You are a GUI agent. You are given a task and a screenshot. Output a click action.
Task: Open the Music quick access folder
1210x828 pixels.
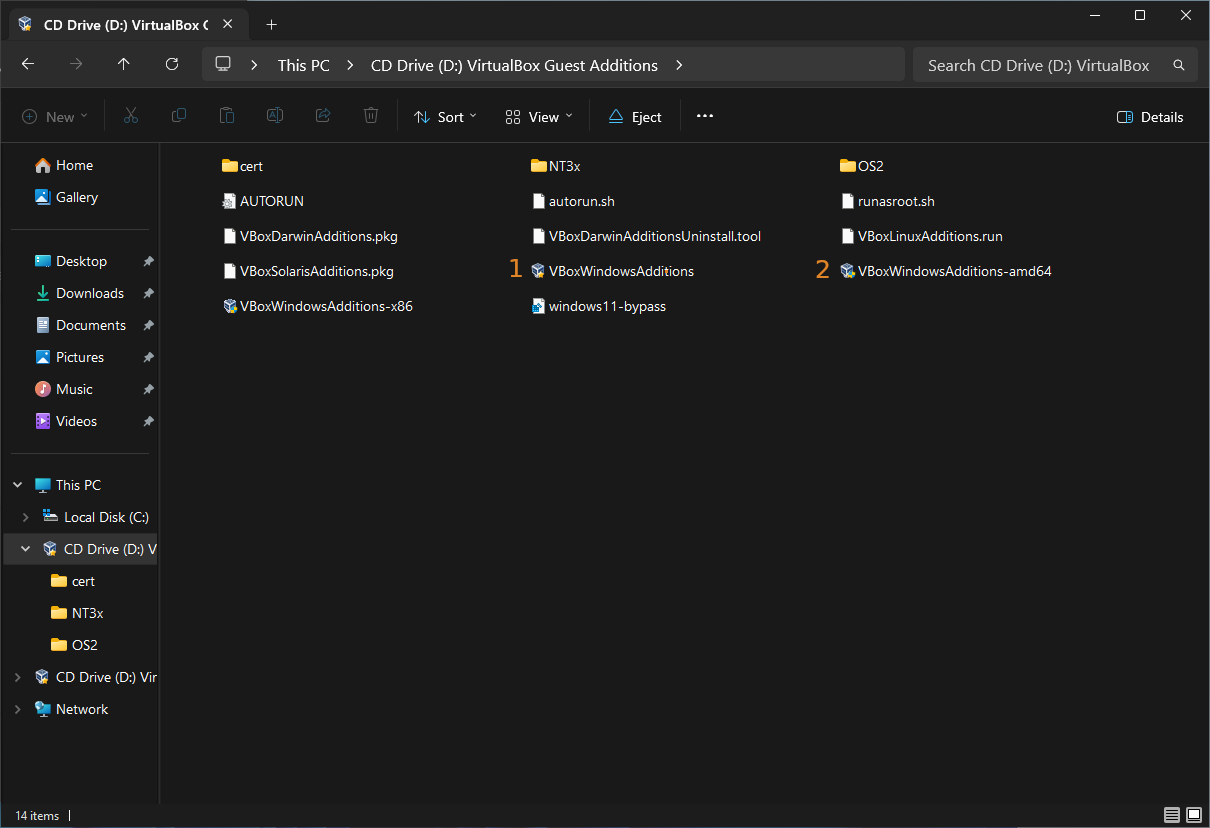tap(63, 389)
